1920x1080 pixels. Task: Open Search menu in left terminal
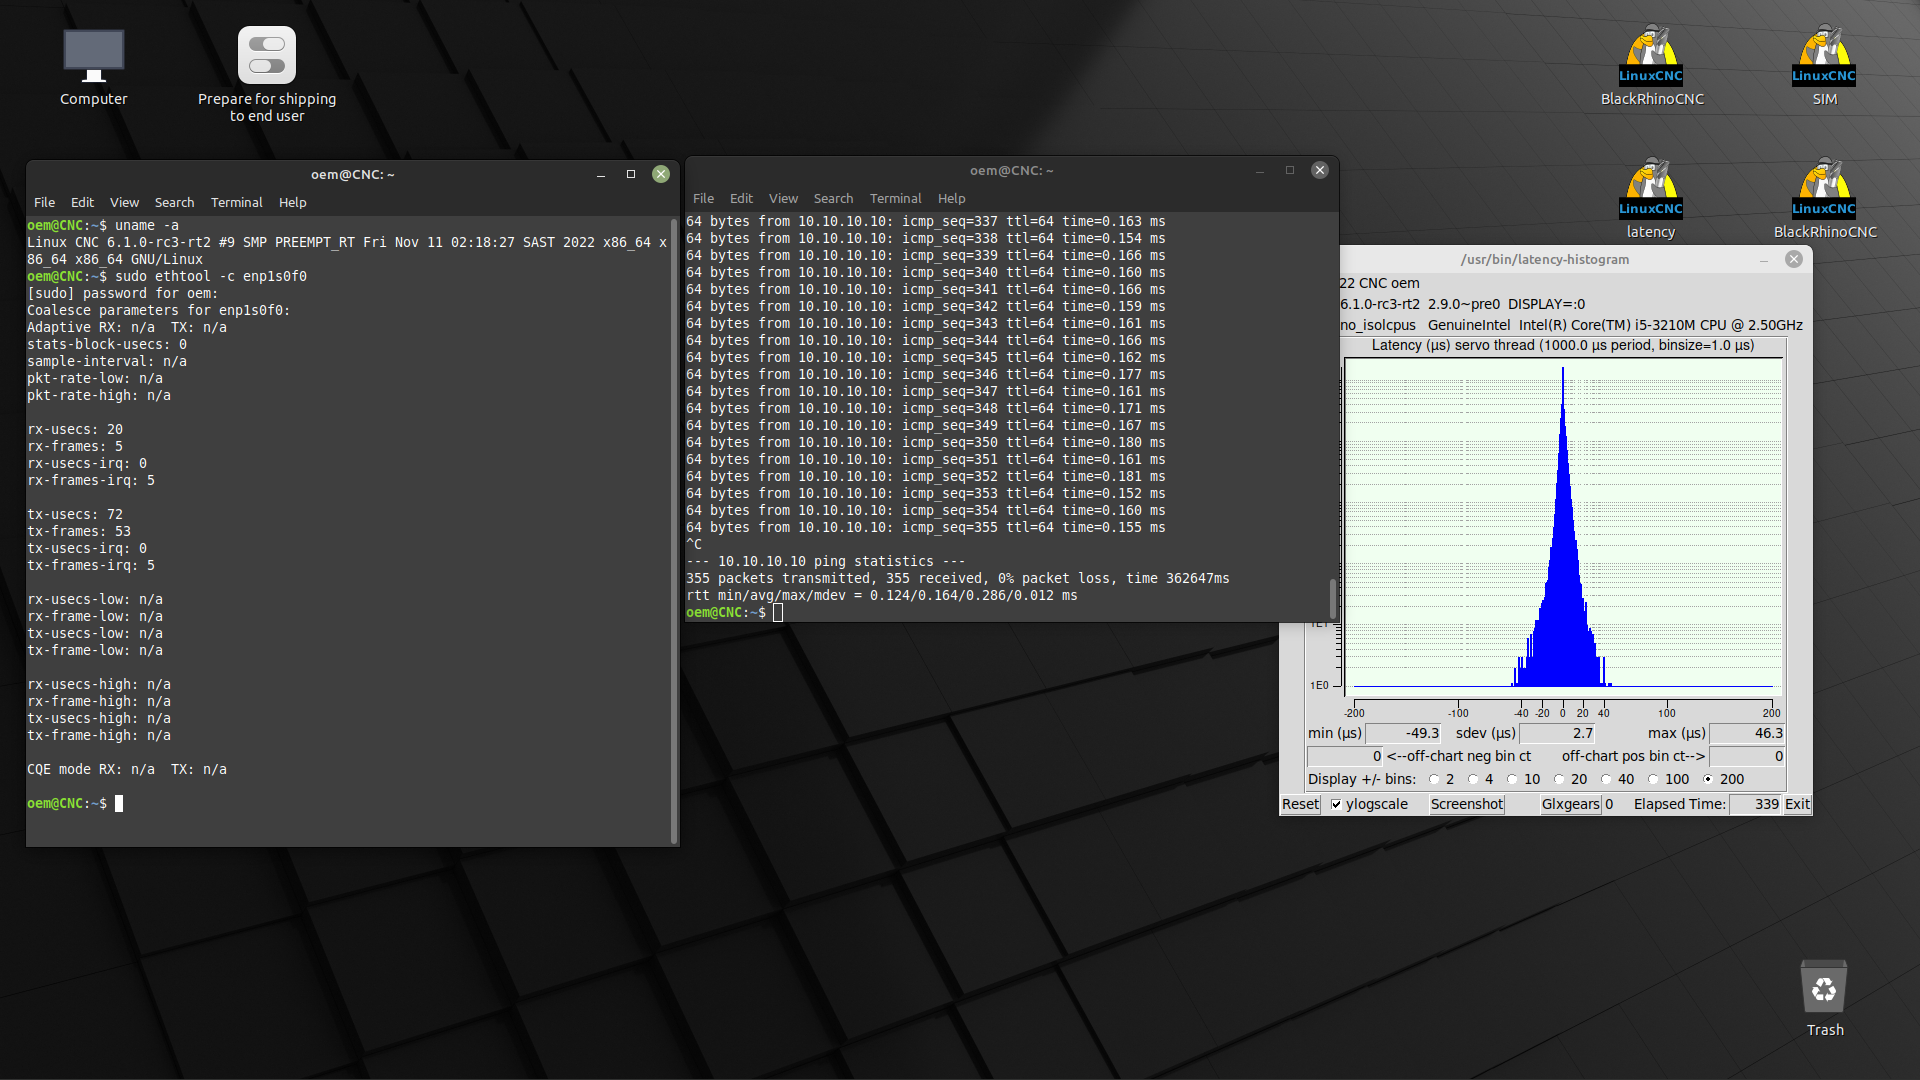[174, 202]
